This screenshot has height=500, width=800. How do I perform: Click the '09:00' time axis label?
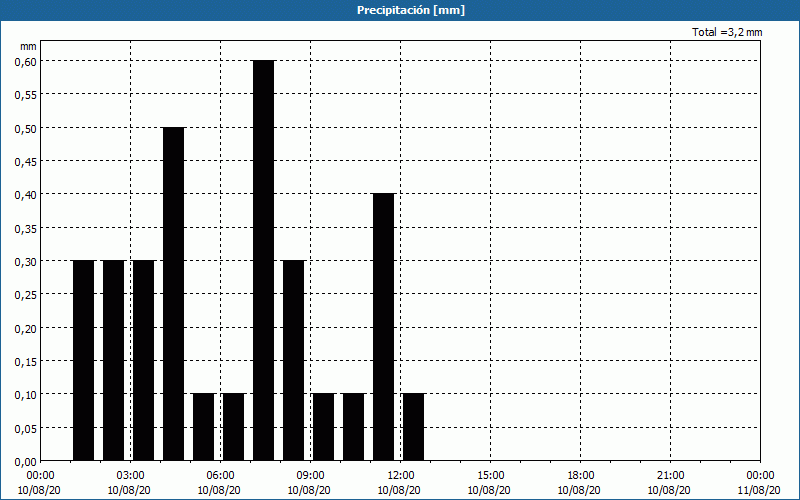click(310, 475)
